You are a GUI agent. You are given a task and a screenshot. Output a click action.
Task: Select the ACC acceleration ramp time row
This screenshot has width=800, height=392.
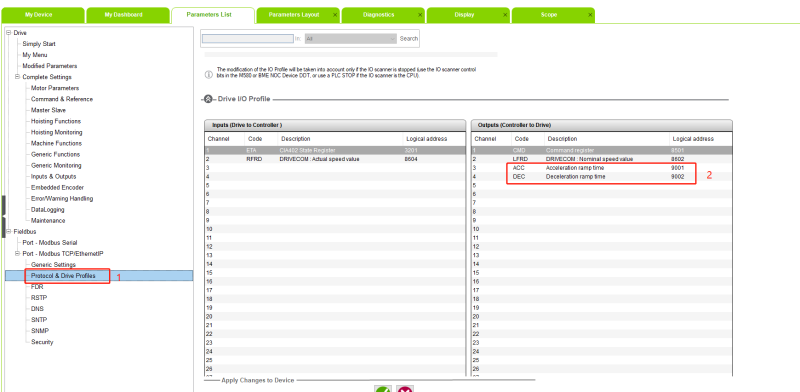point(602,168)
